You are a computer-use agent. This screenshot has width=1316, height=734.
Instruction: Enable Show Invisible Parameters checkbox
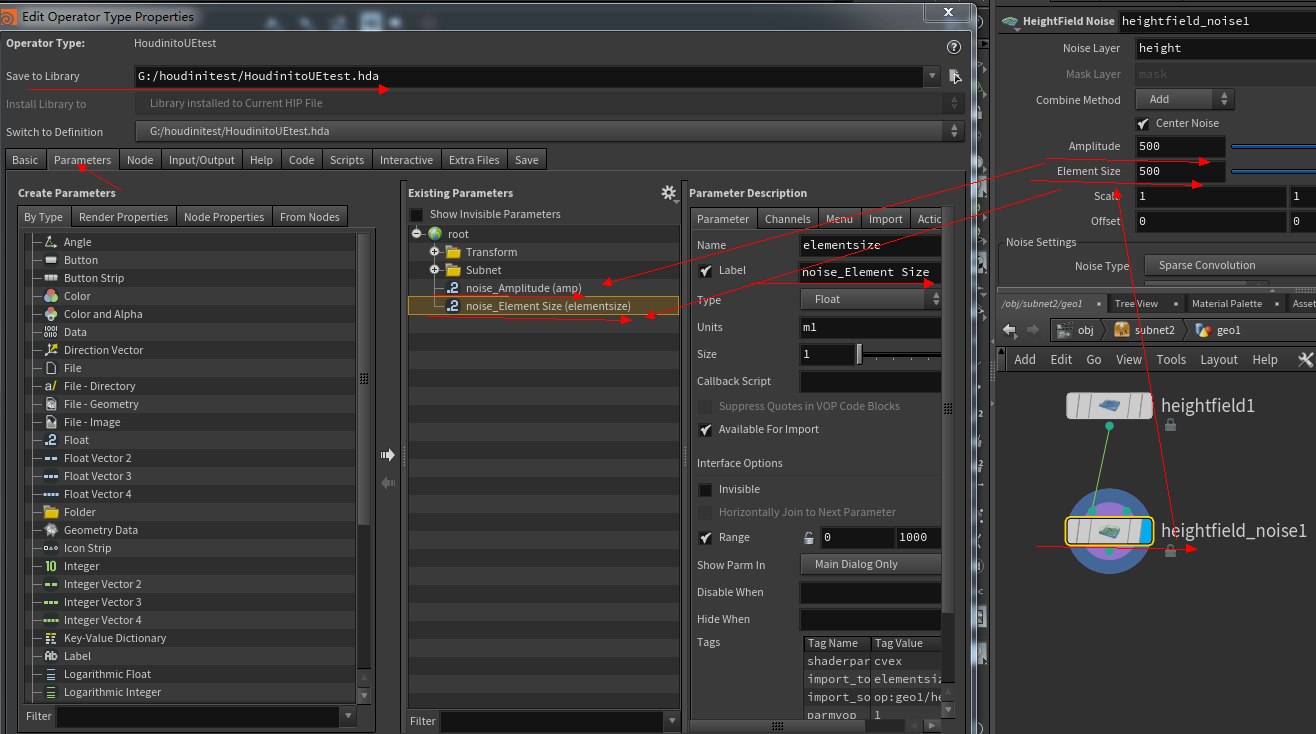coord(415,214)
